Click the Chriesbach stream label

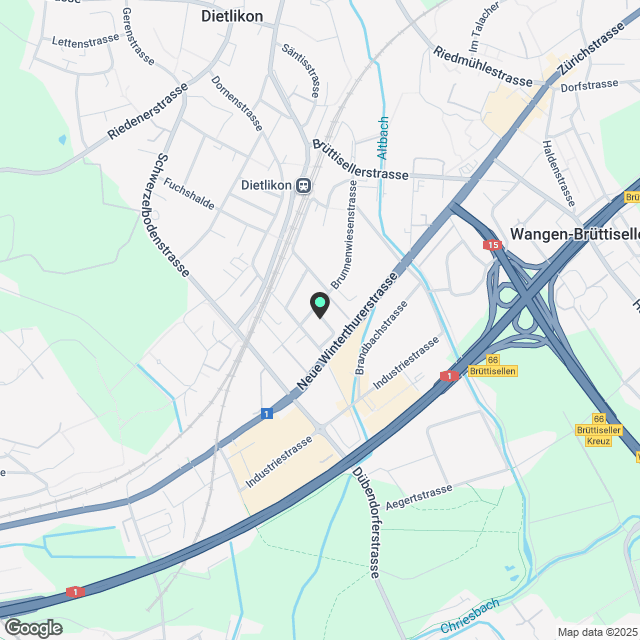470,616
